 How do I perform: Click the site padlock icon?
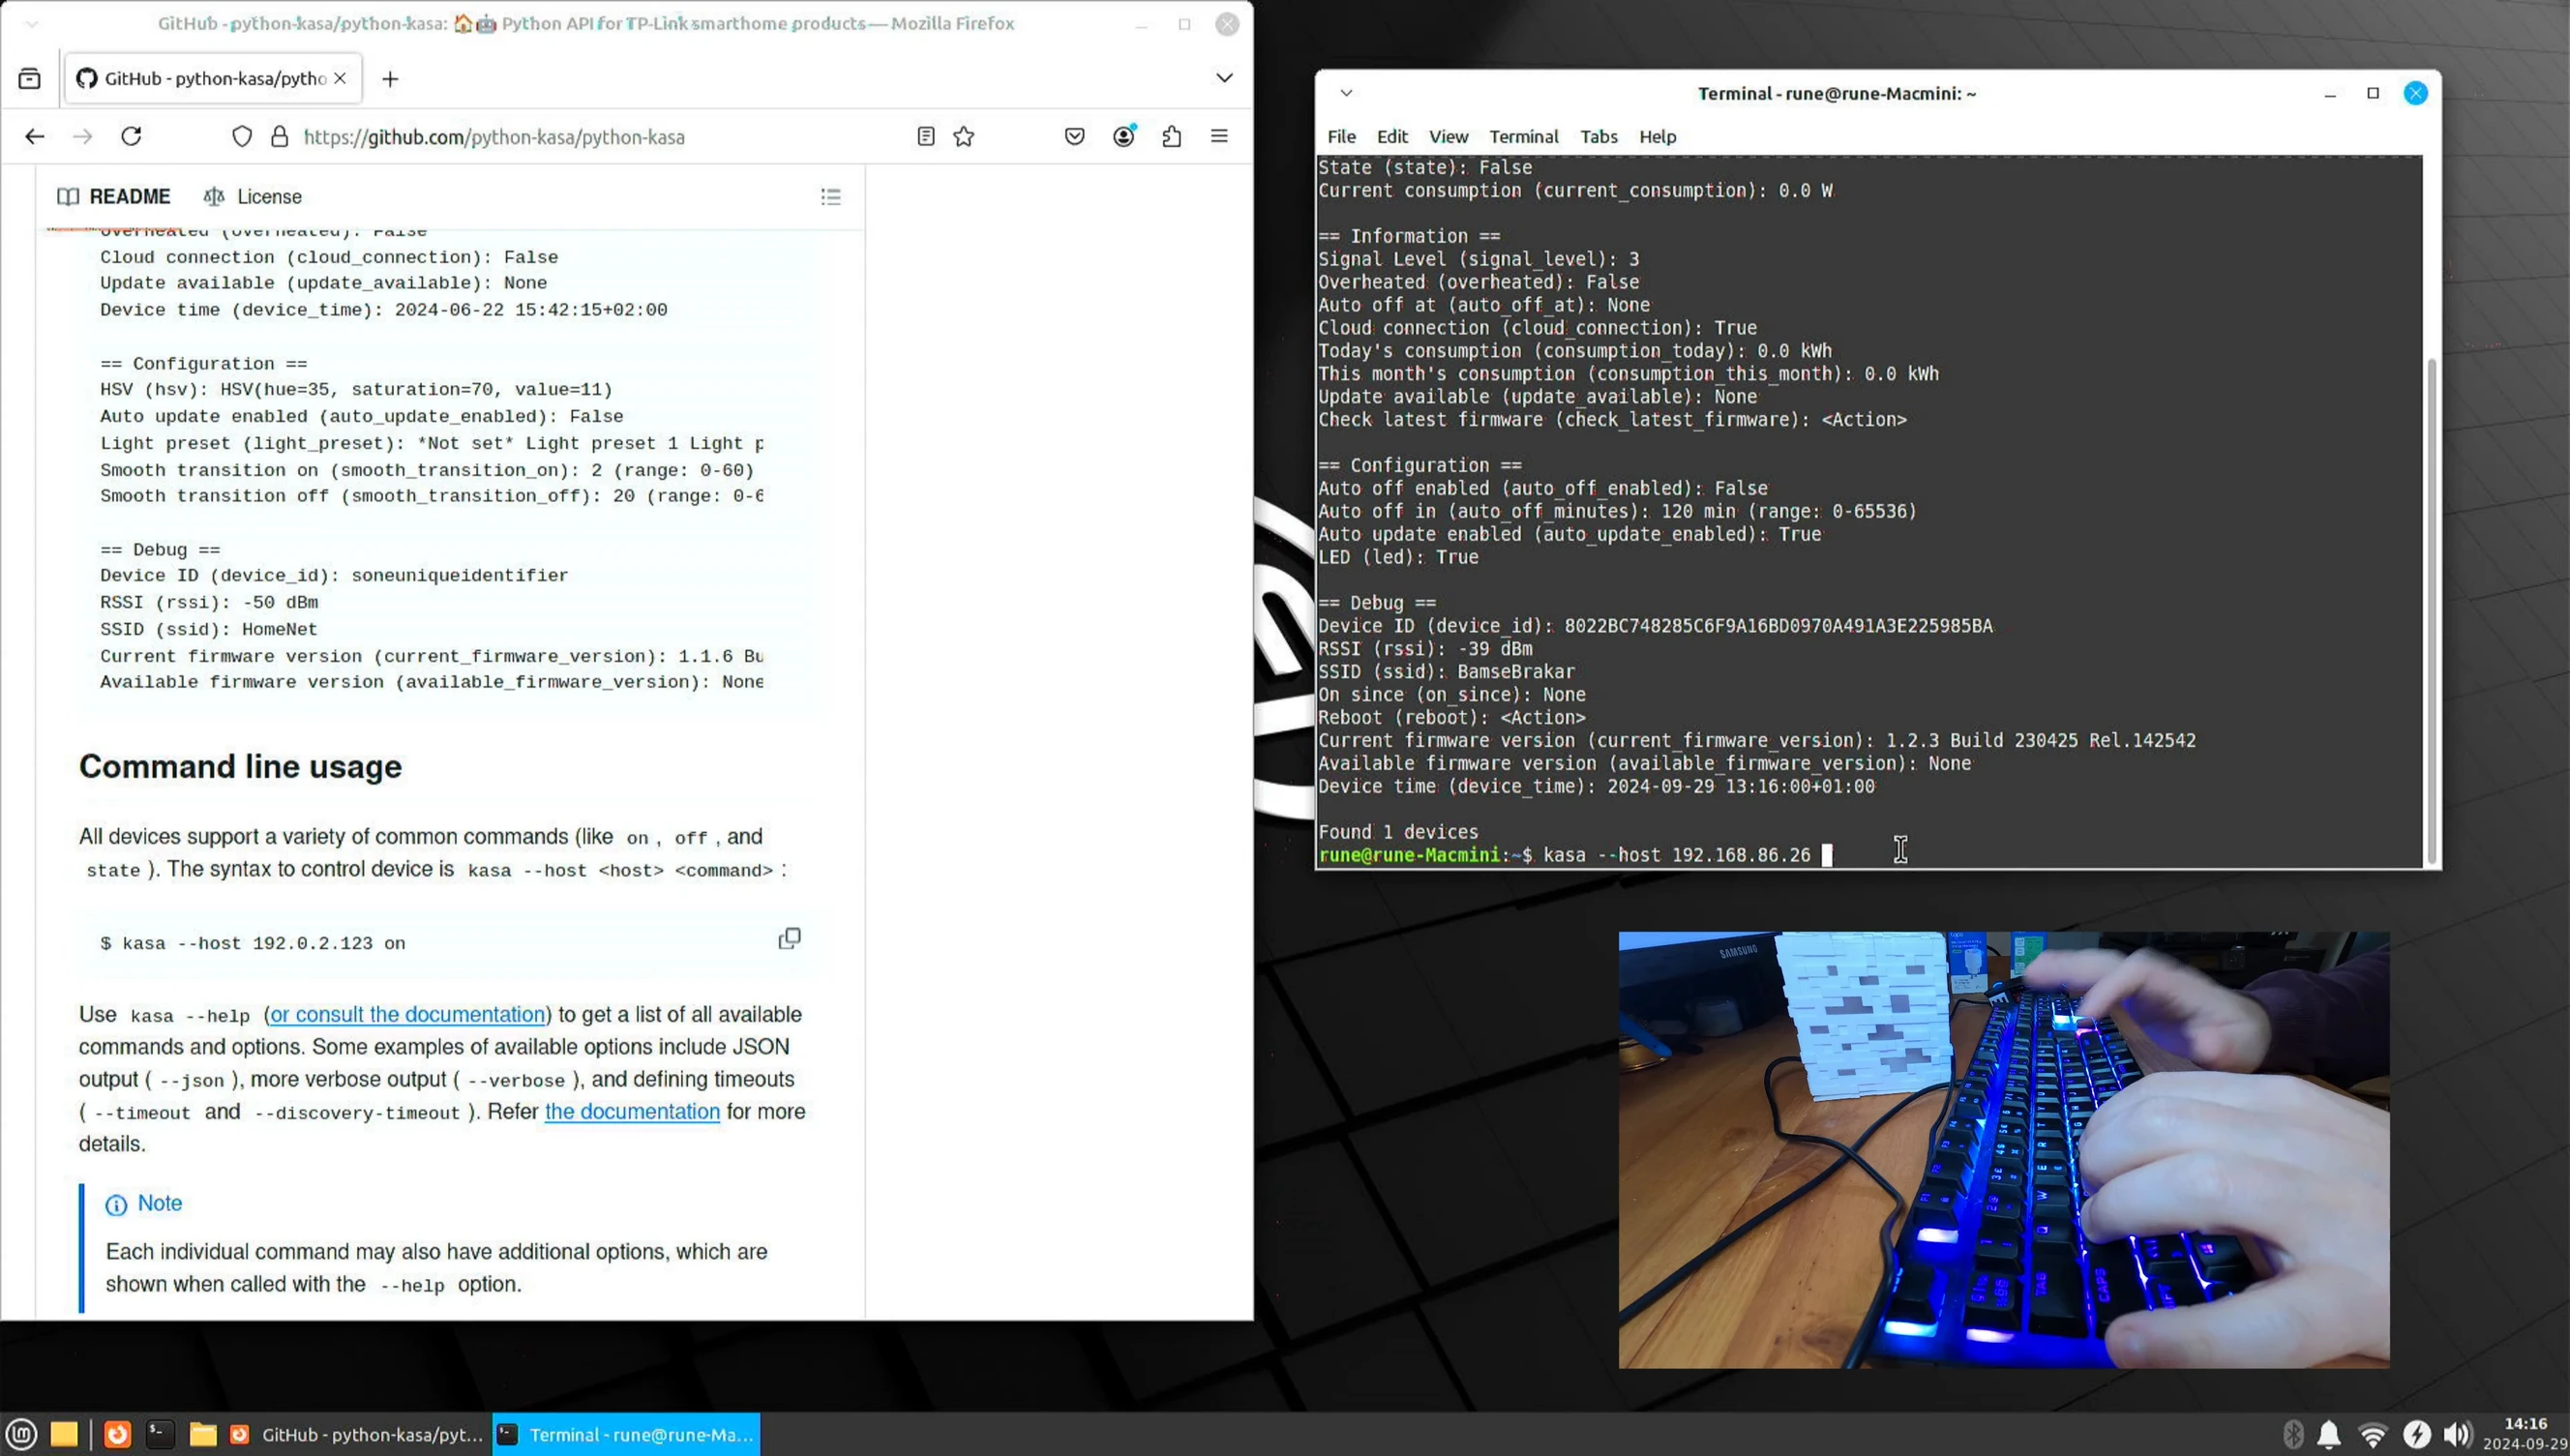tap(280, 137)
